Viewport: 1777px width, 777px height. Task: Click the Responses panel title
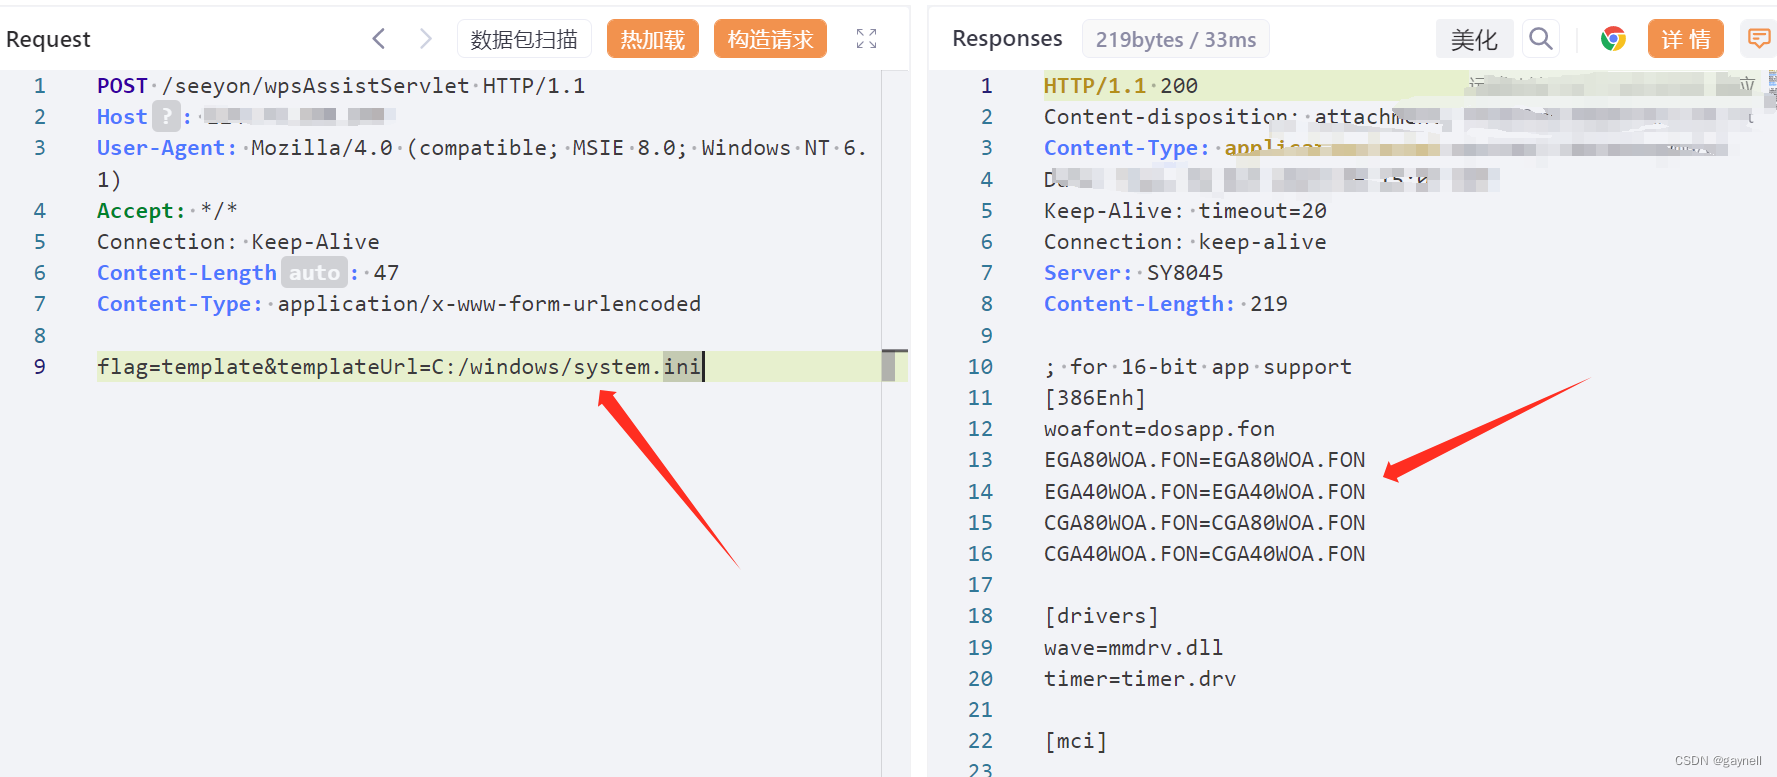(x=1007, y=38)
